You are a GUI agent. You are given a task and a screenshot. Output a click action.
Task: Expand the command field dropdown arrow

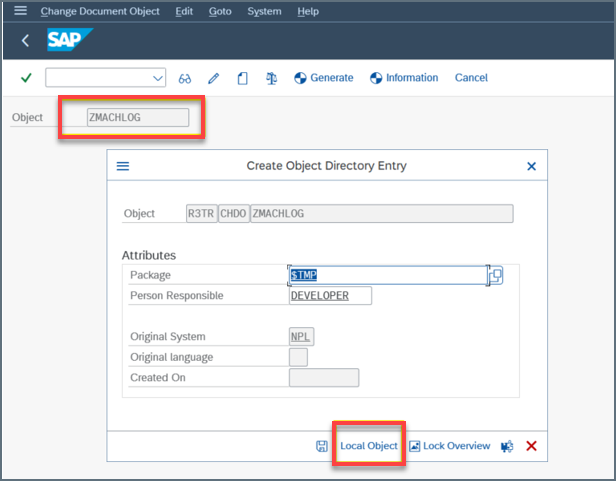(x=157, y=78)
